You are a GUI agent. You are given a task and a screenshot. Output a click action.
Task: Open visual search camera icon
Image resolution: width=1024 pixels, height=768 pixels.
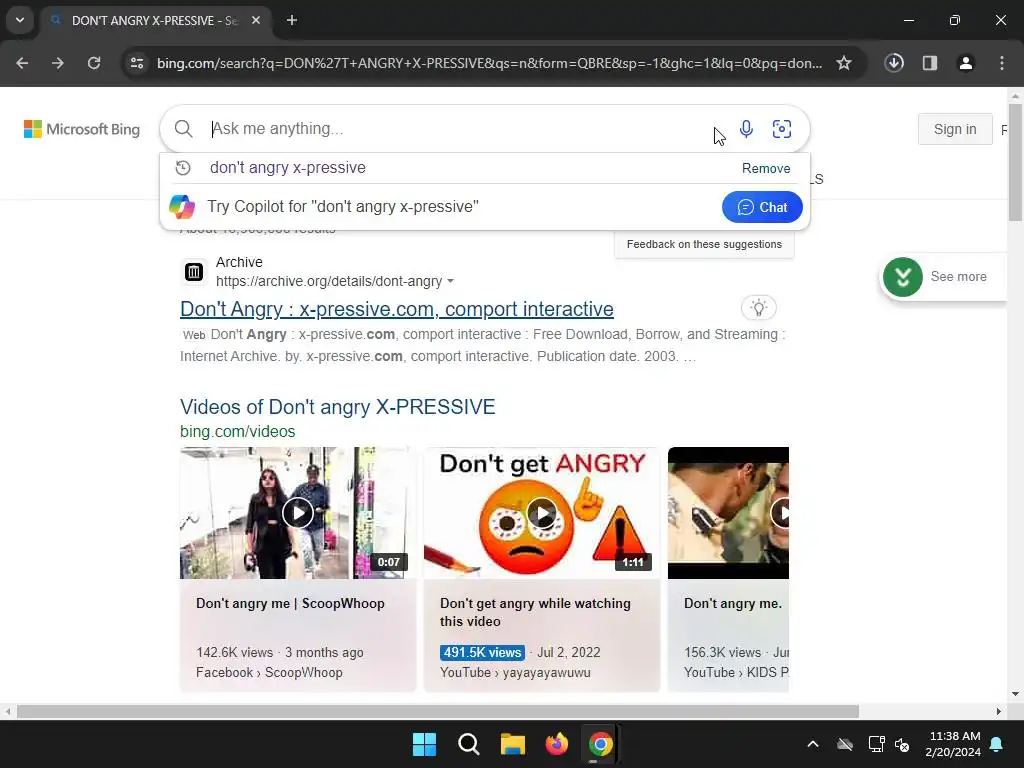[x=782, y=129]
